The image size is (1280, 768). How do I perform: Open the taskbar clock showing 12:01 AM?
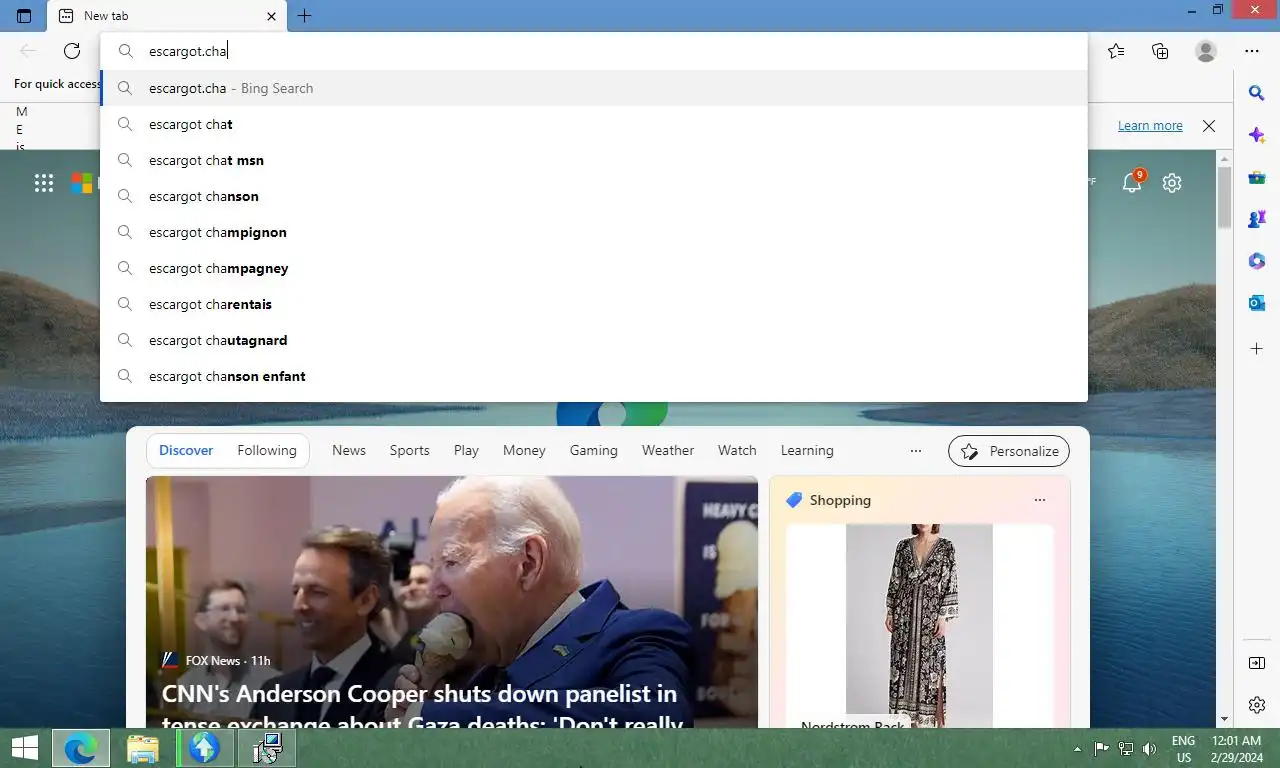tap(1235, 748)
